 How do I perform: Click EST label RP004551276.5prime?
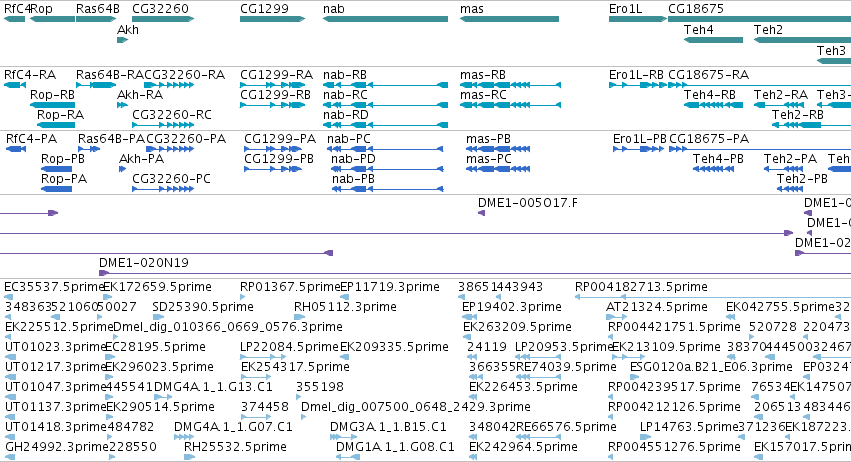tap(674, 447)
